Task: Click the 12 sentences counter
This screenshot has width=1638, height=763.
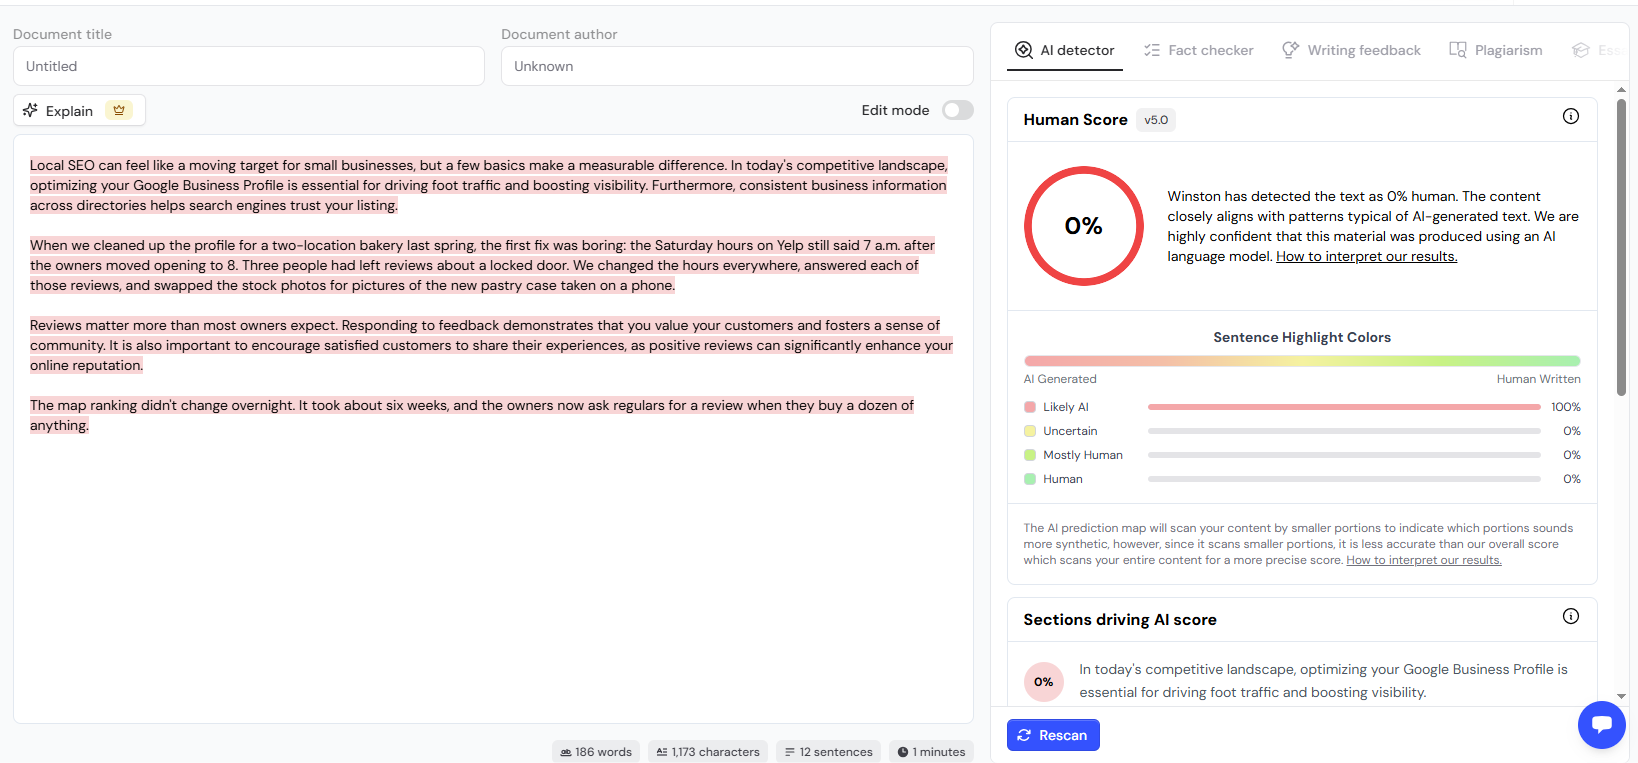Action: (828, 752)
